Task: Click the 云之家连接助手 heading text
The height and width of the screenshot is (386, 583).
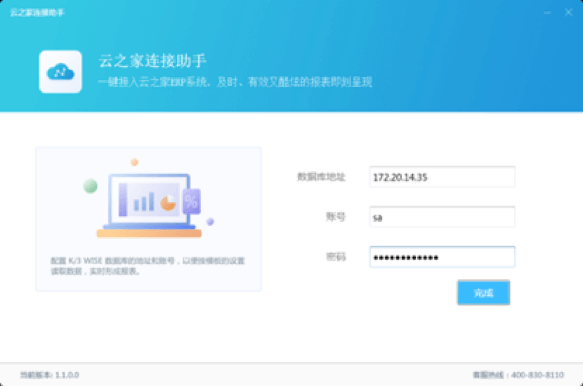Action: (152, 61)
